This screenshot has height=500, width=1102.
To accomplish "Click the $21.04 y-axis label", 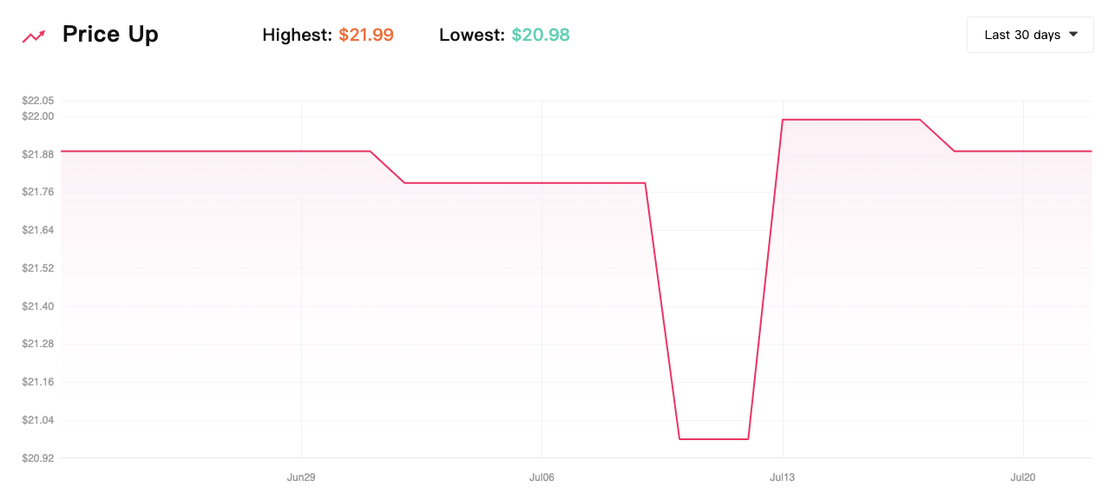I will pyautogui.click(x=39, y=421).
